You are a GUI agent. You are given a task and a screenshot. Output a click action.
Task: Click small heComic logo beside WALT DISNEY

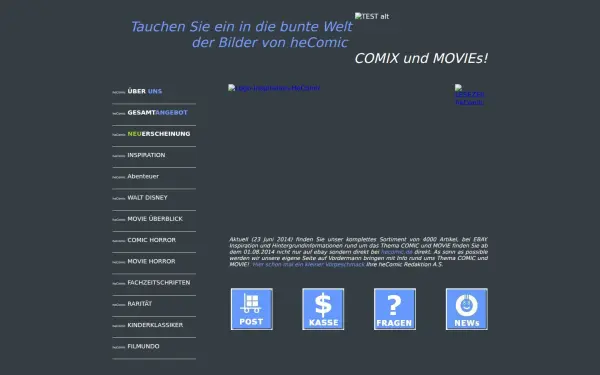[x=119, y=199]
